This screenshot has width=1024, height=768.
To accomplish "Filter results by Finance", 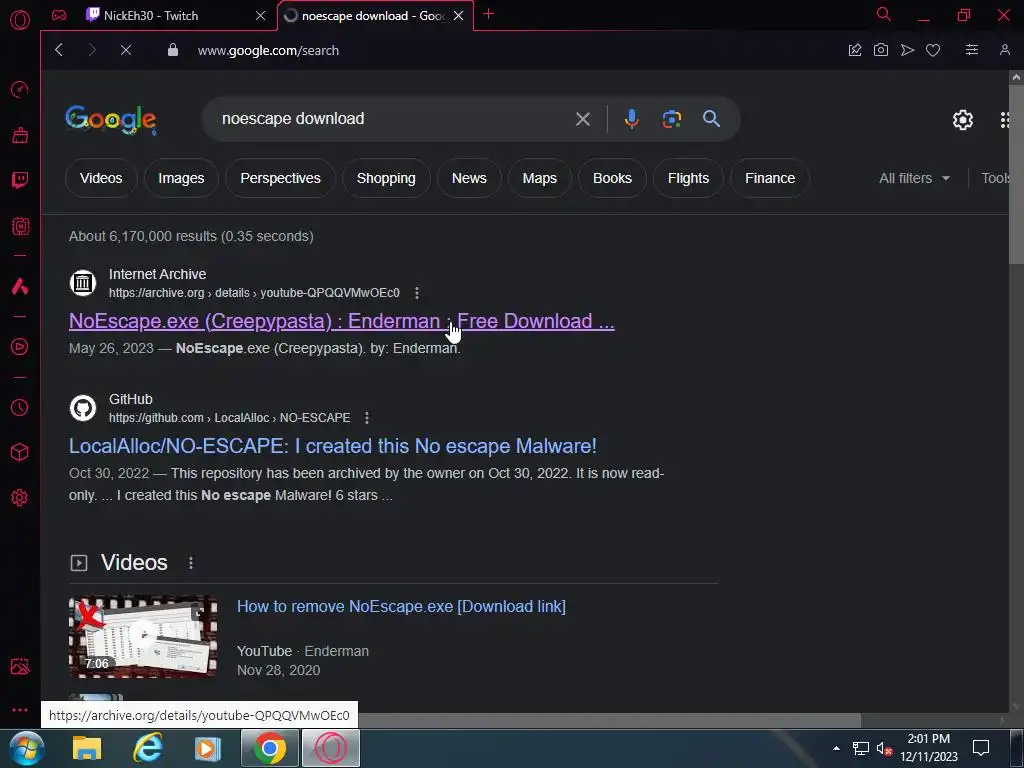I will coord(770,178).
